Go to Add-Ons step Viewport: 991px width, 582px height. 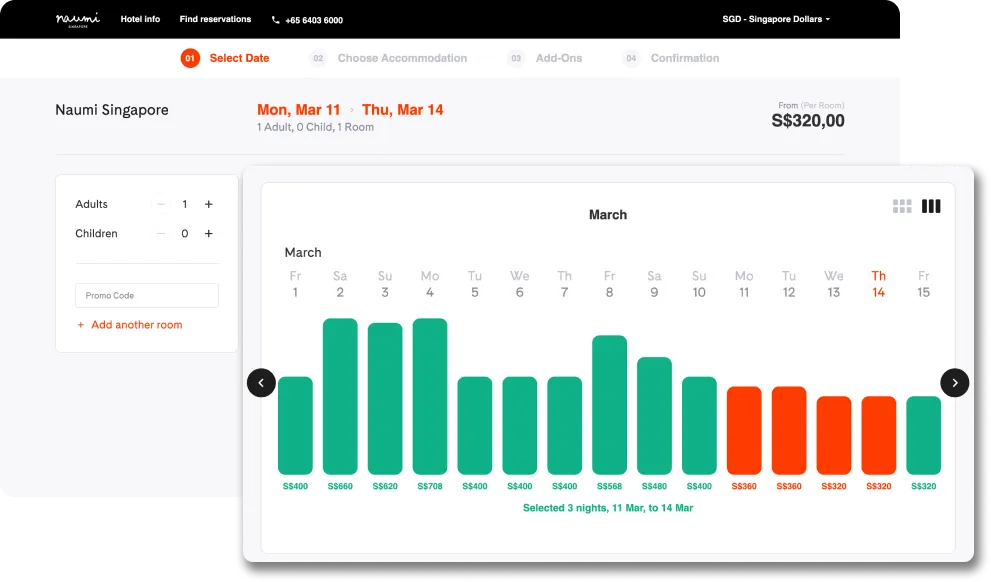click(545, 58)
